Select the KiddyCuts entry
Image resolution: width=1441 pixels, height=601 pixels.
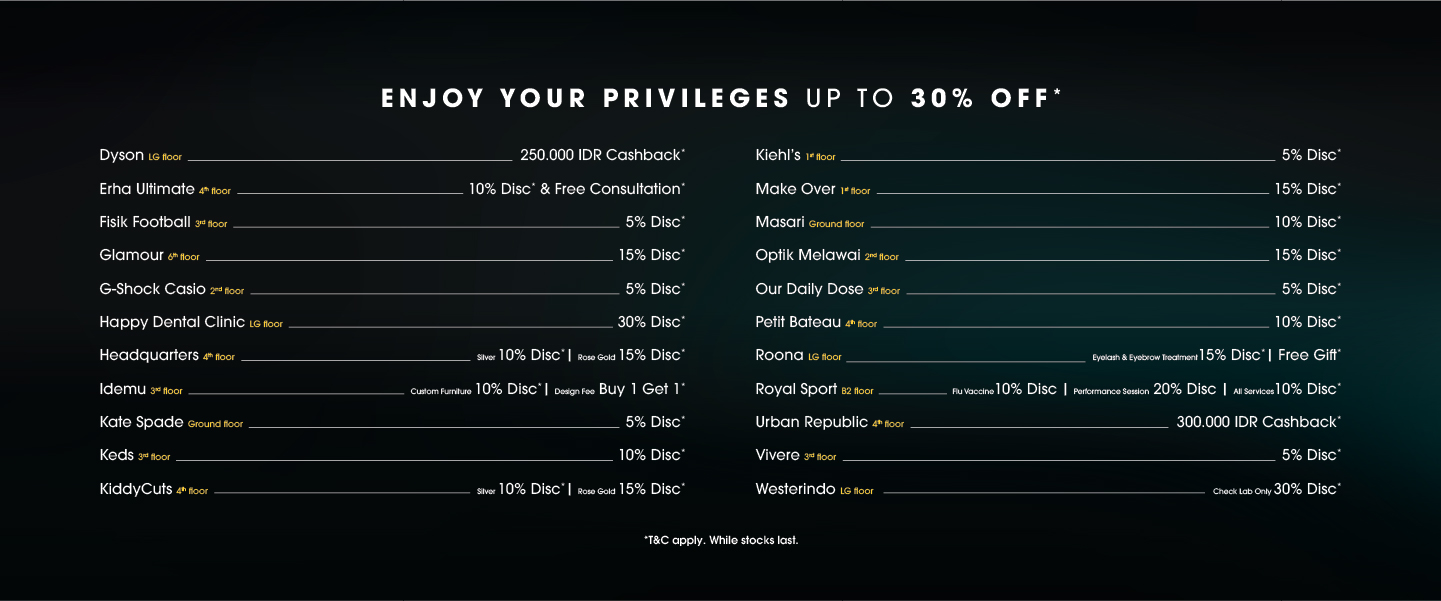pyautogui.click(x=136, y=489)
